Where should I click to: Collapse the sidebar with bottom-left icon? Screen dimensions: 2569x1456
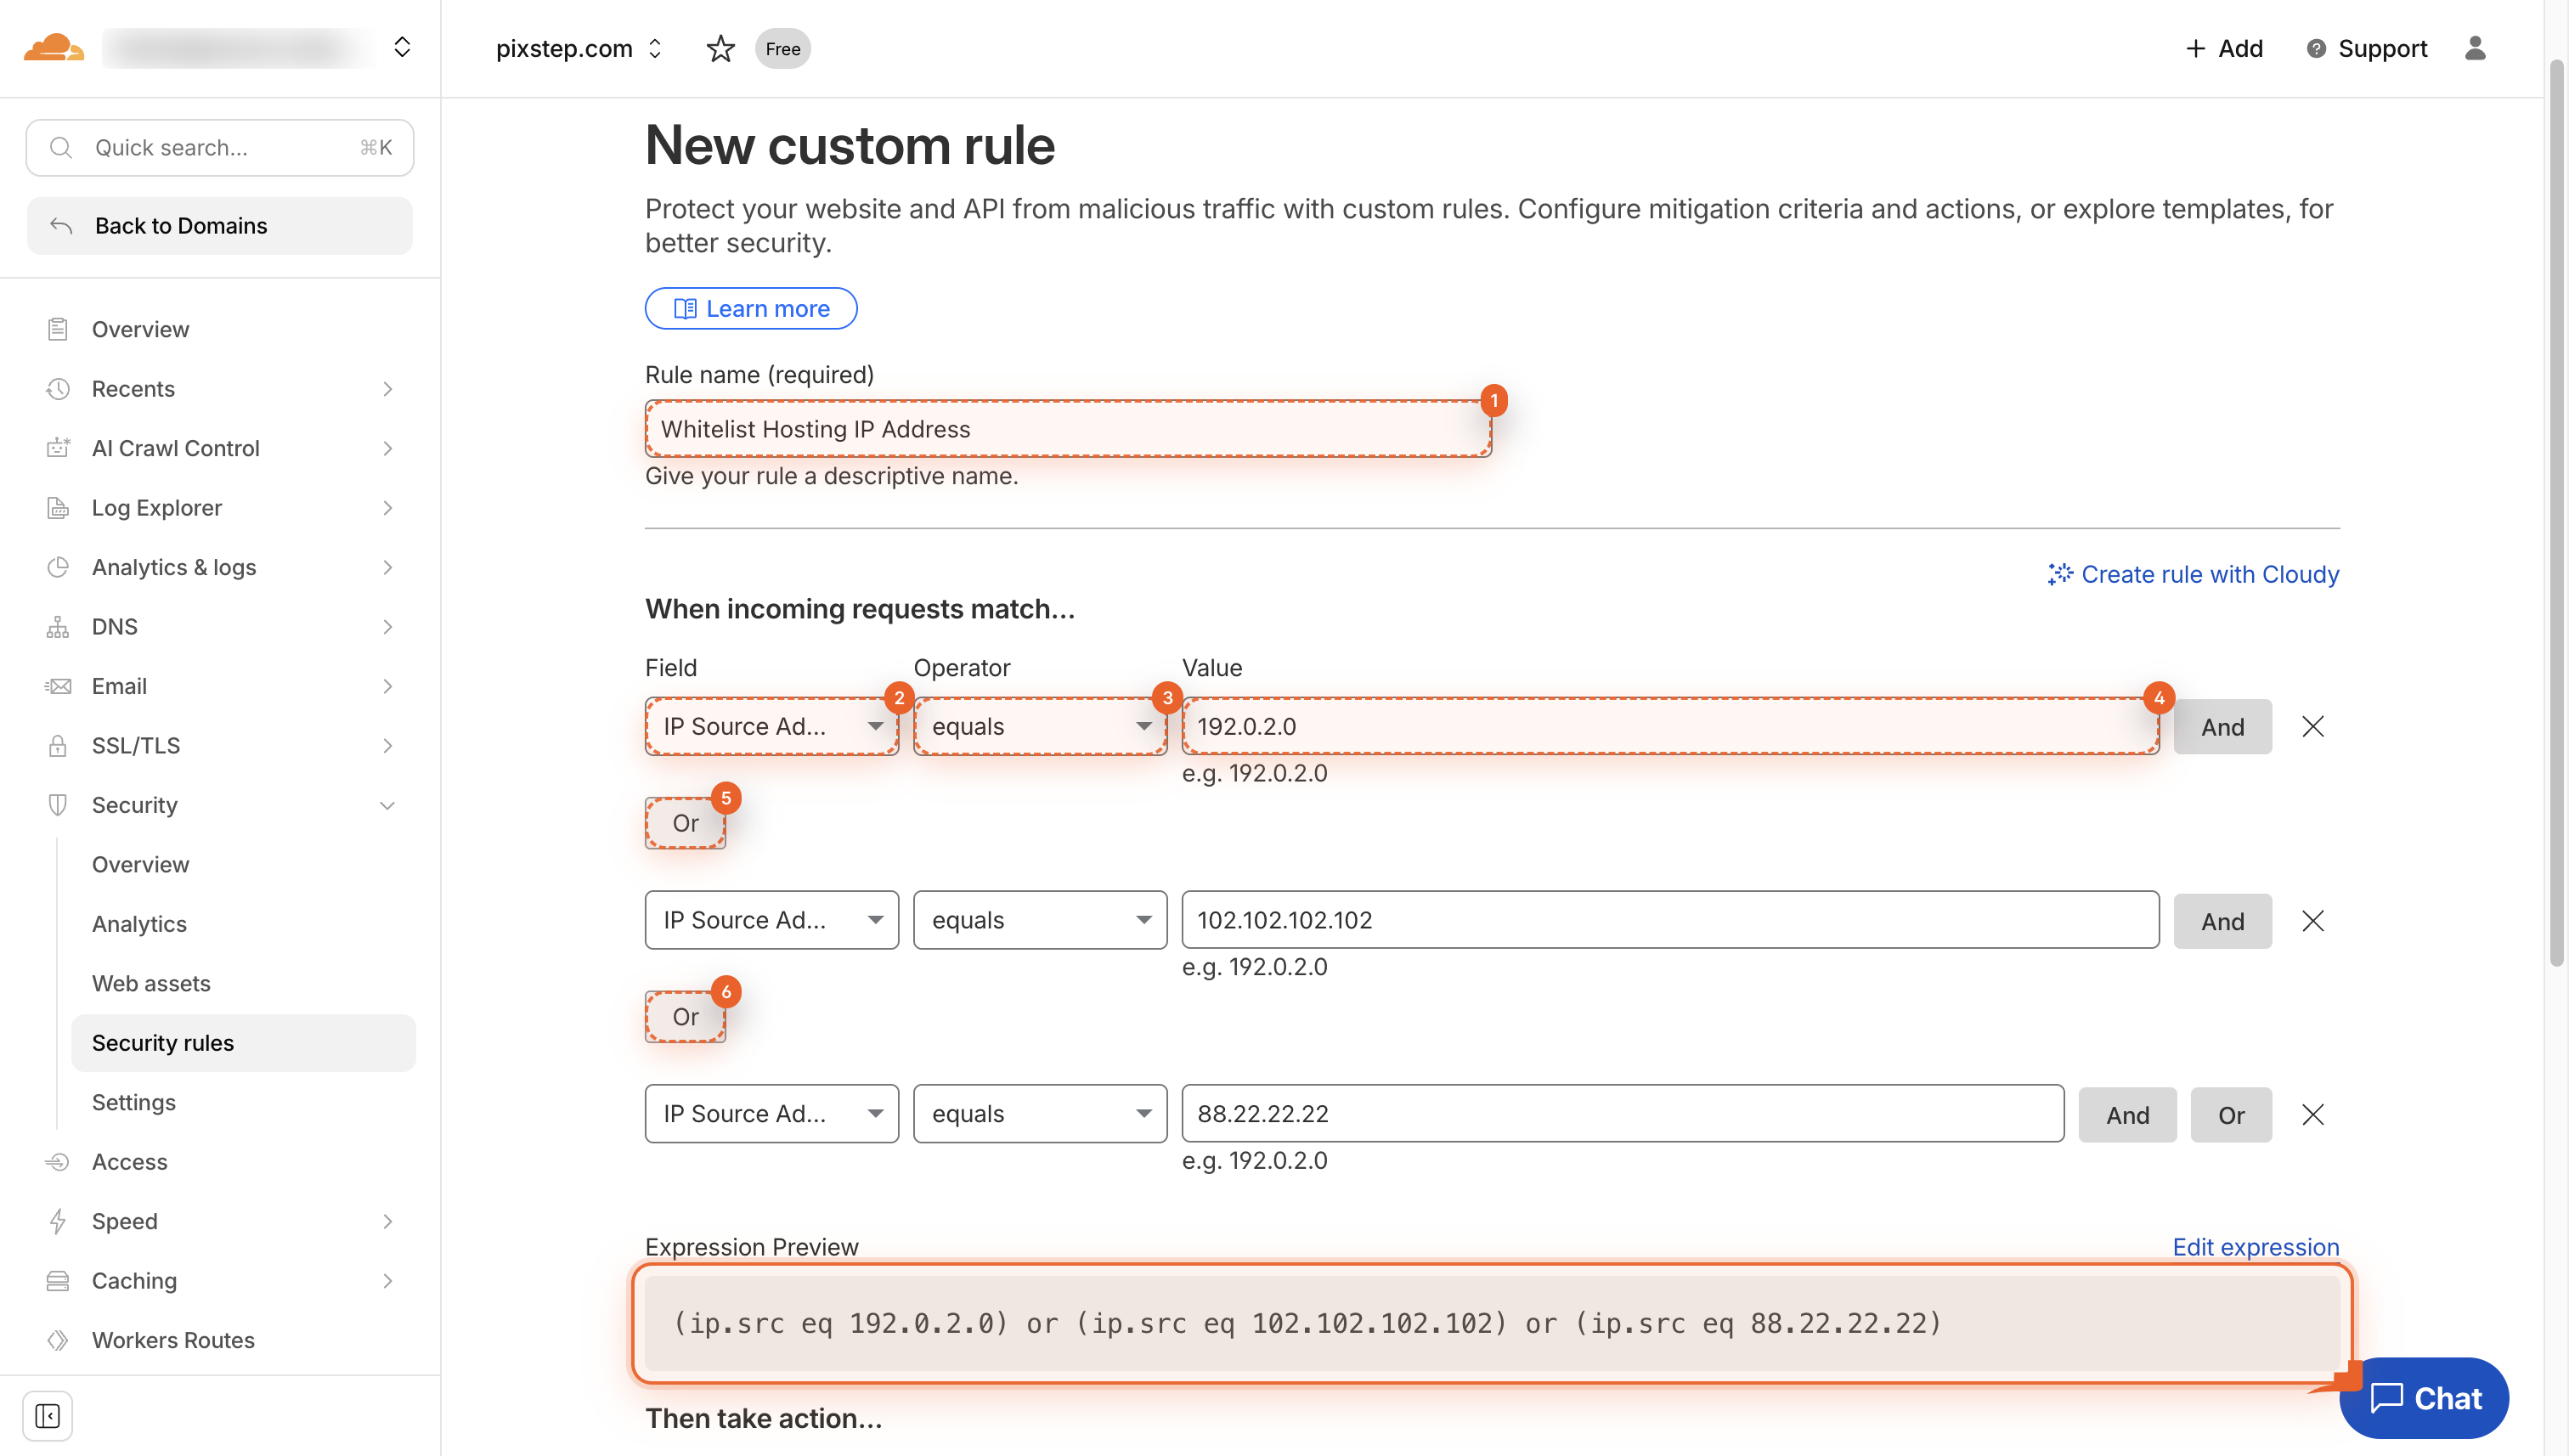[x=47, y=1416]
